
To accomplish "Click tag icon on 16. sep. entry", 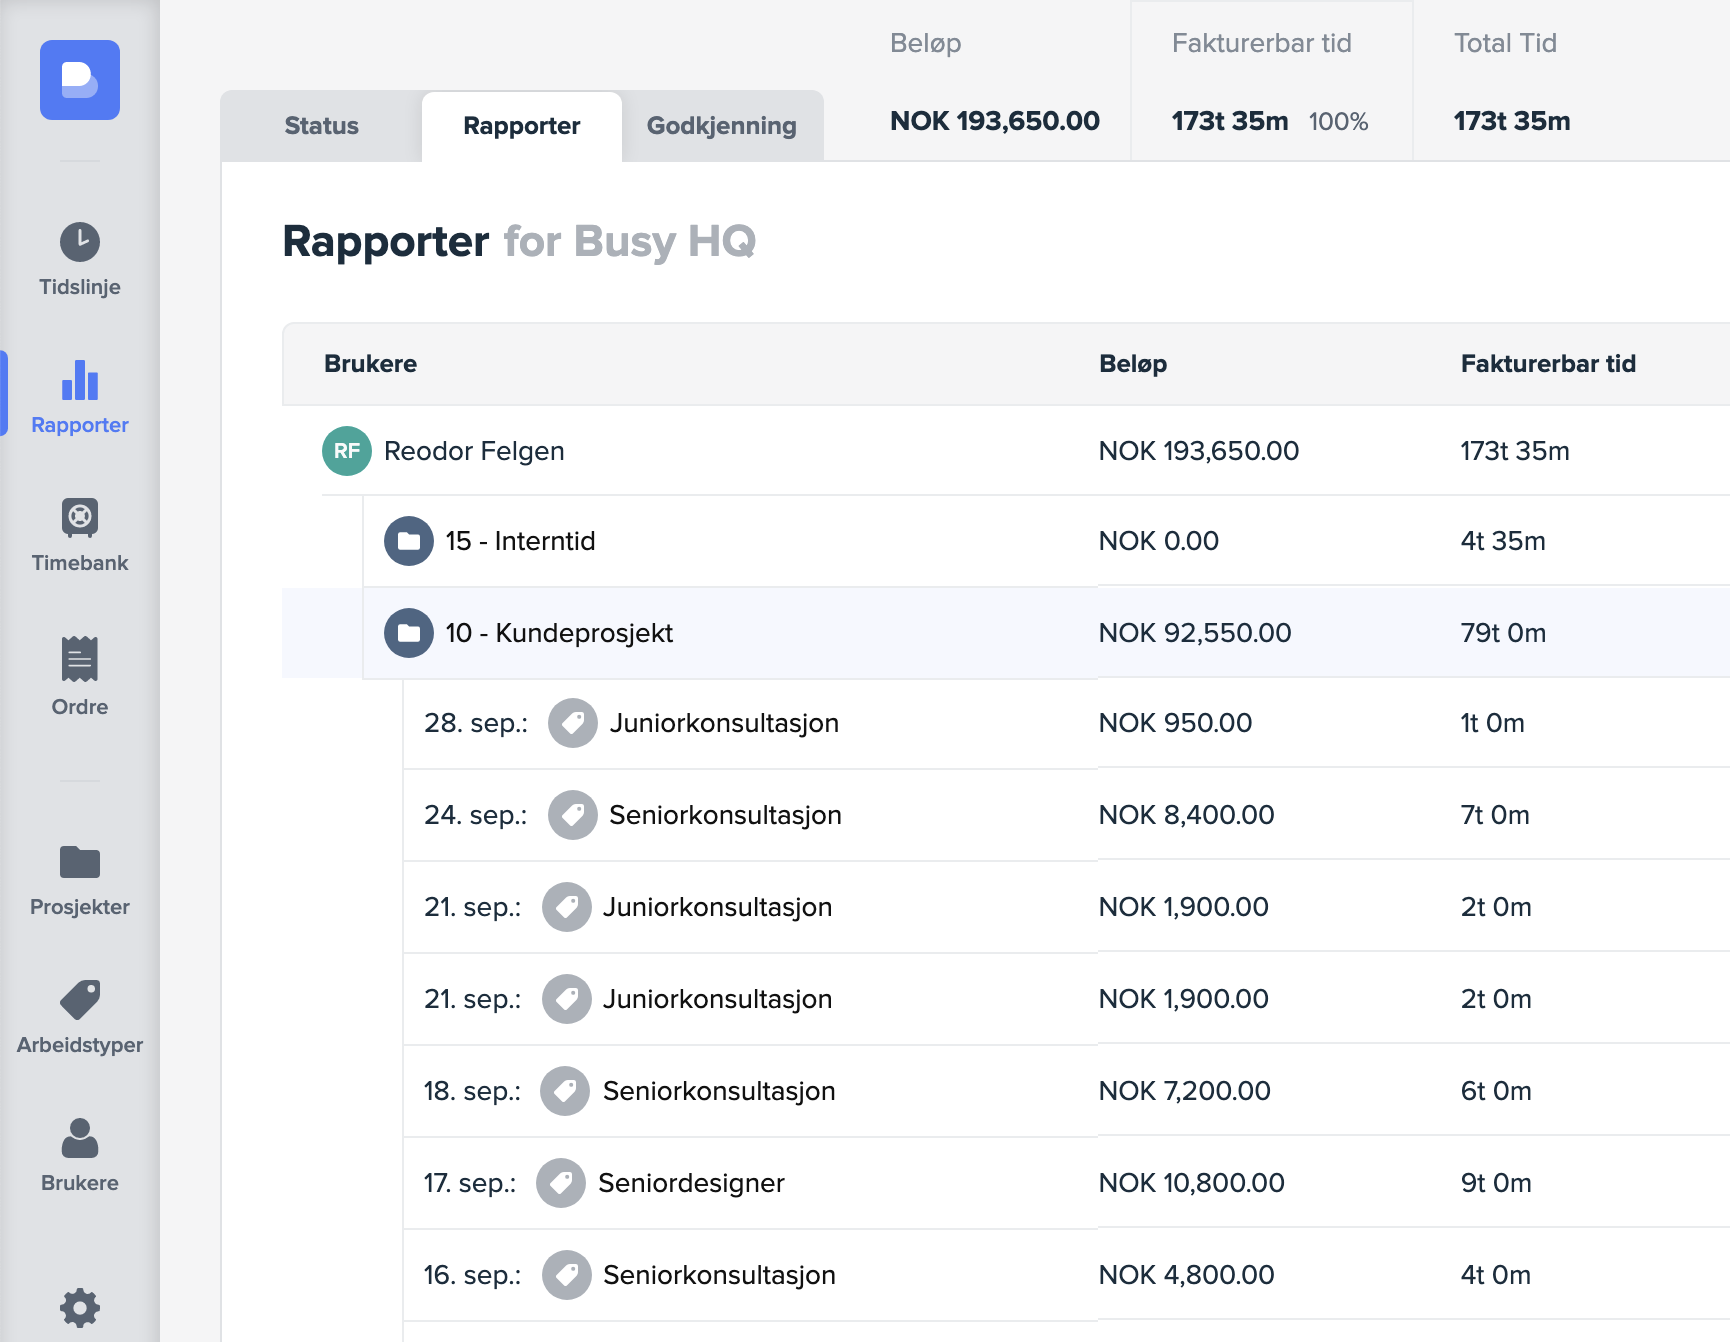I will [567, 1275].
